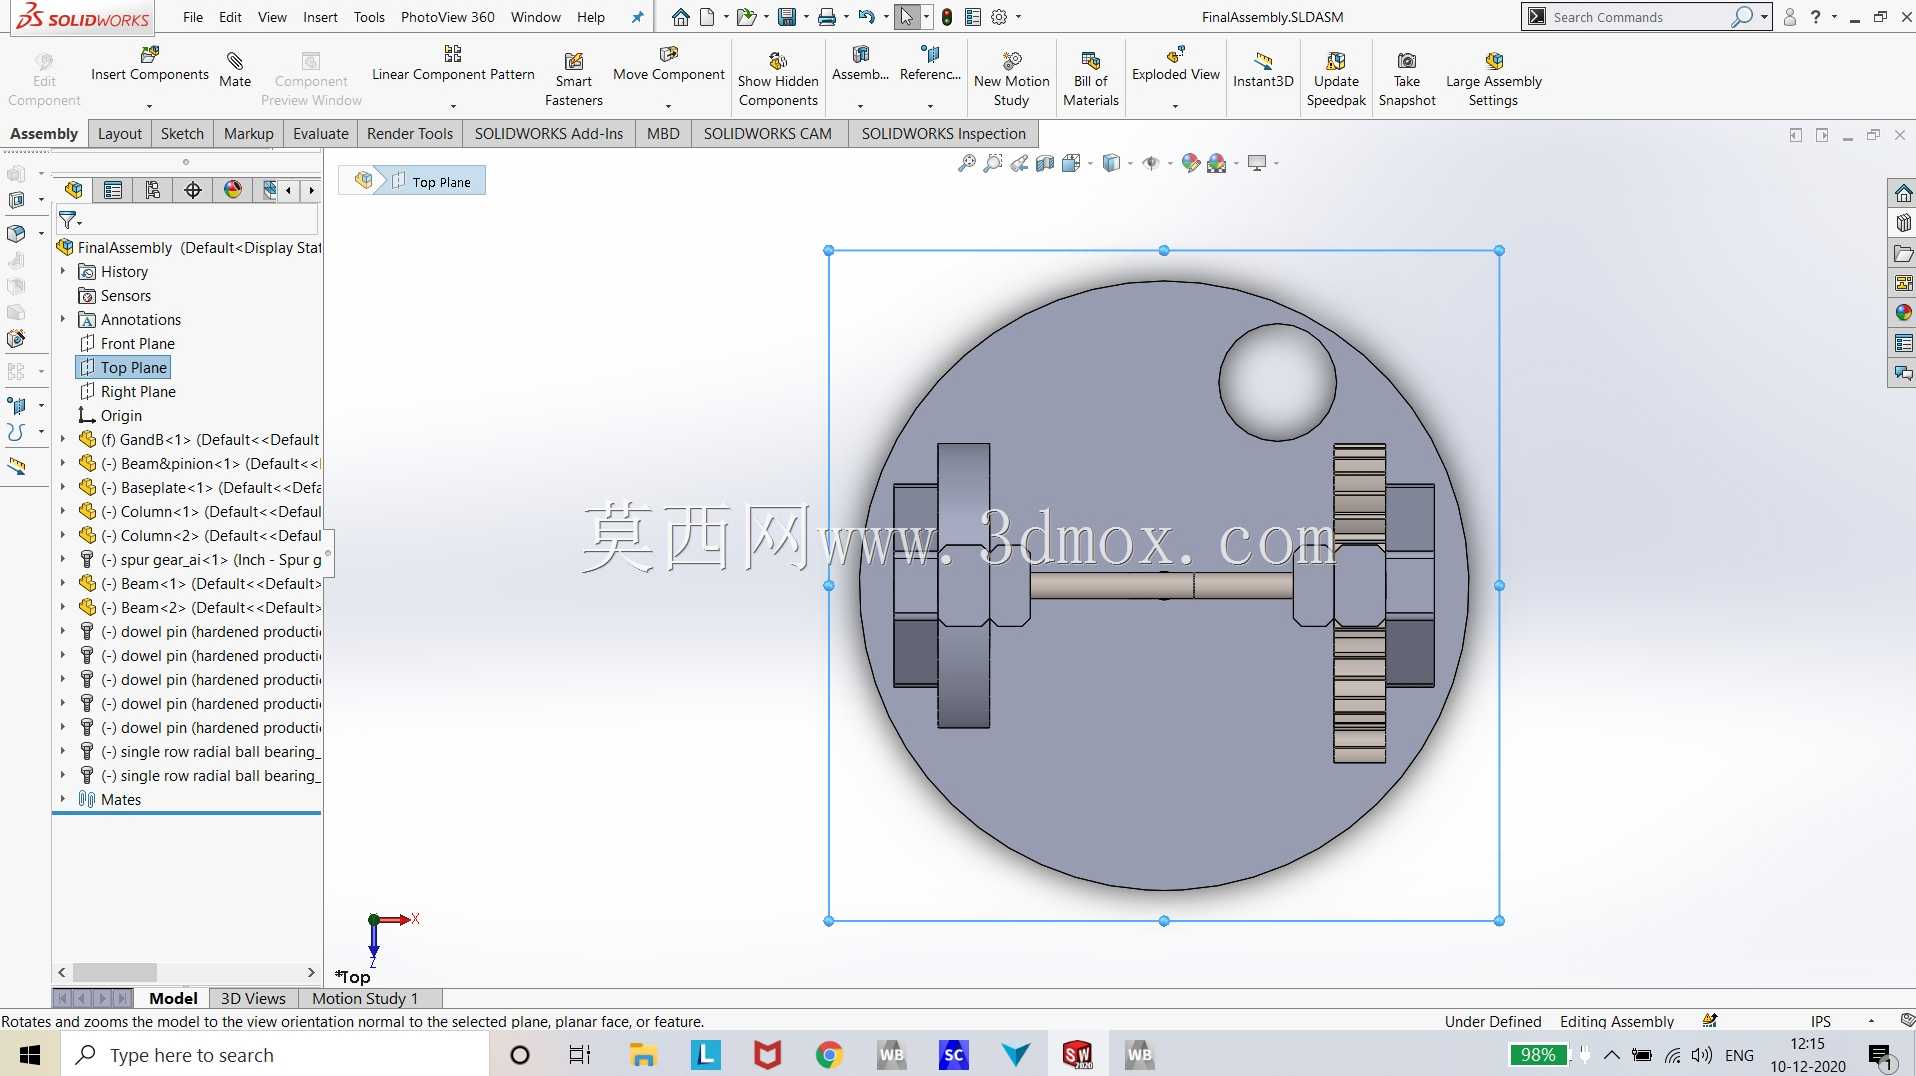Start a New Motion Study
Screen dimensions: 1916x1076
[1012, 80]
